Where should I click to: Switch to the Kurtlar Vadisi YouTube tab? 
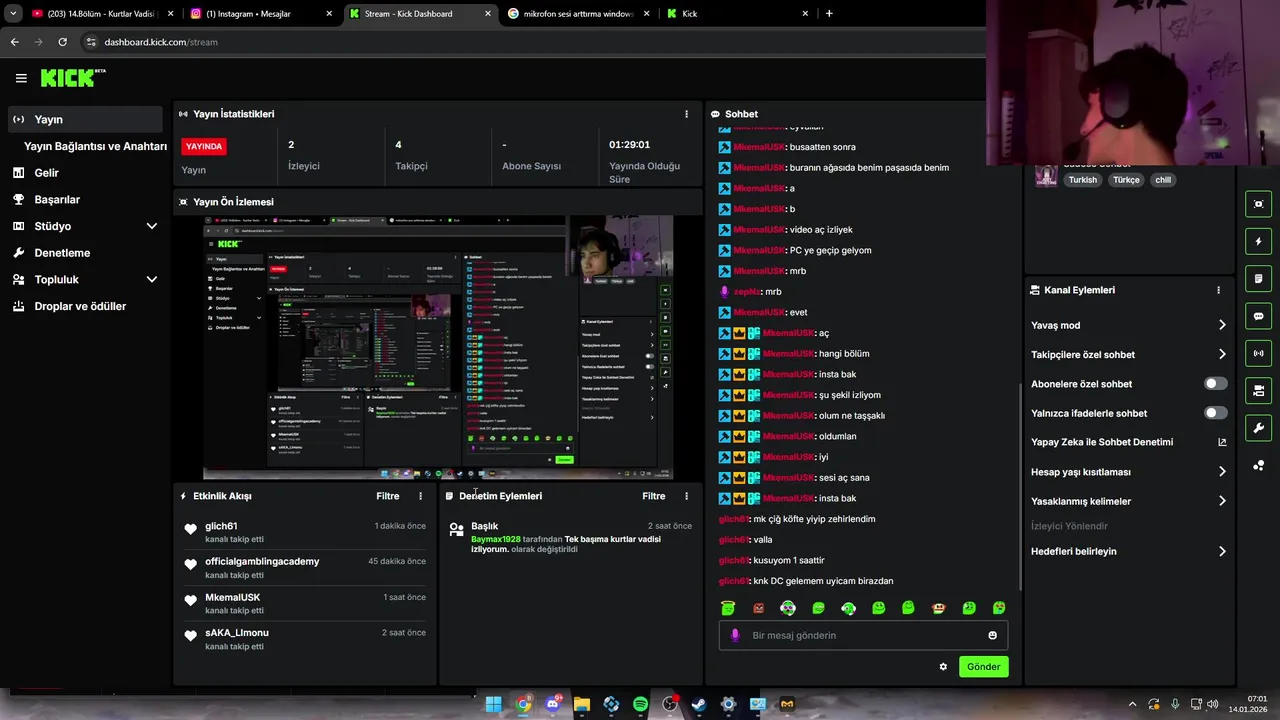pyautogui.click(x=100, y=14)
